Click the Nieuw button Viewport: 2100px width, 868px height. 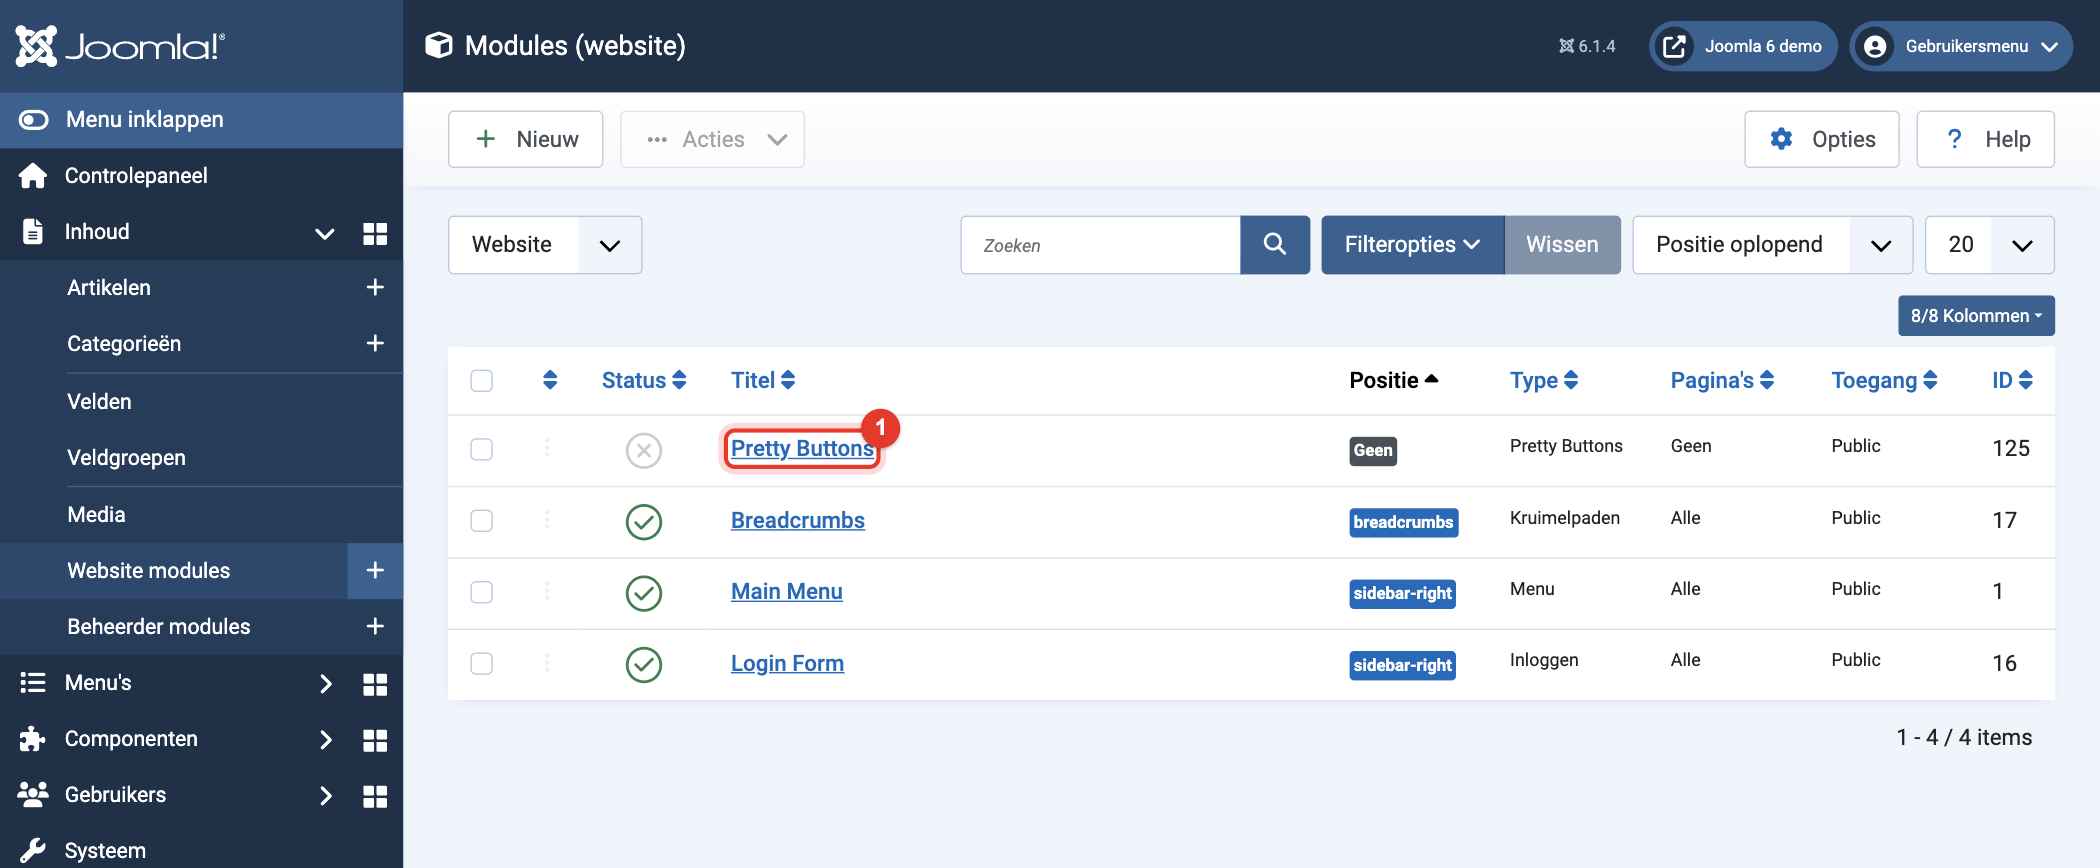[x=526, y=139]
